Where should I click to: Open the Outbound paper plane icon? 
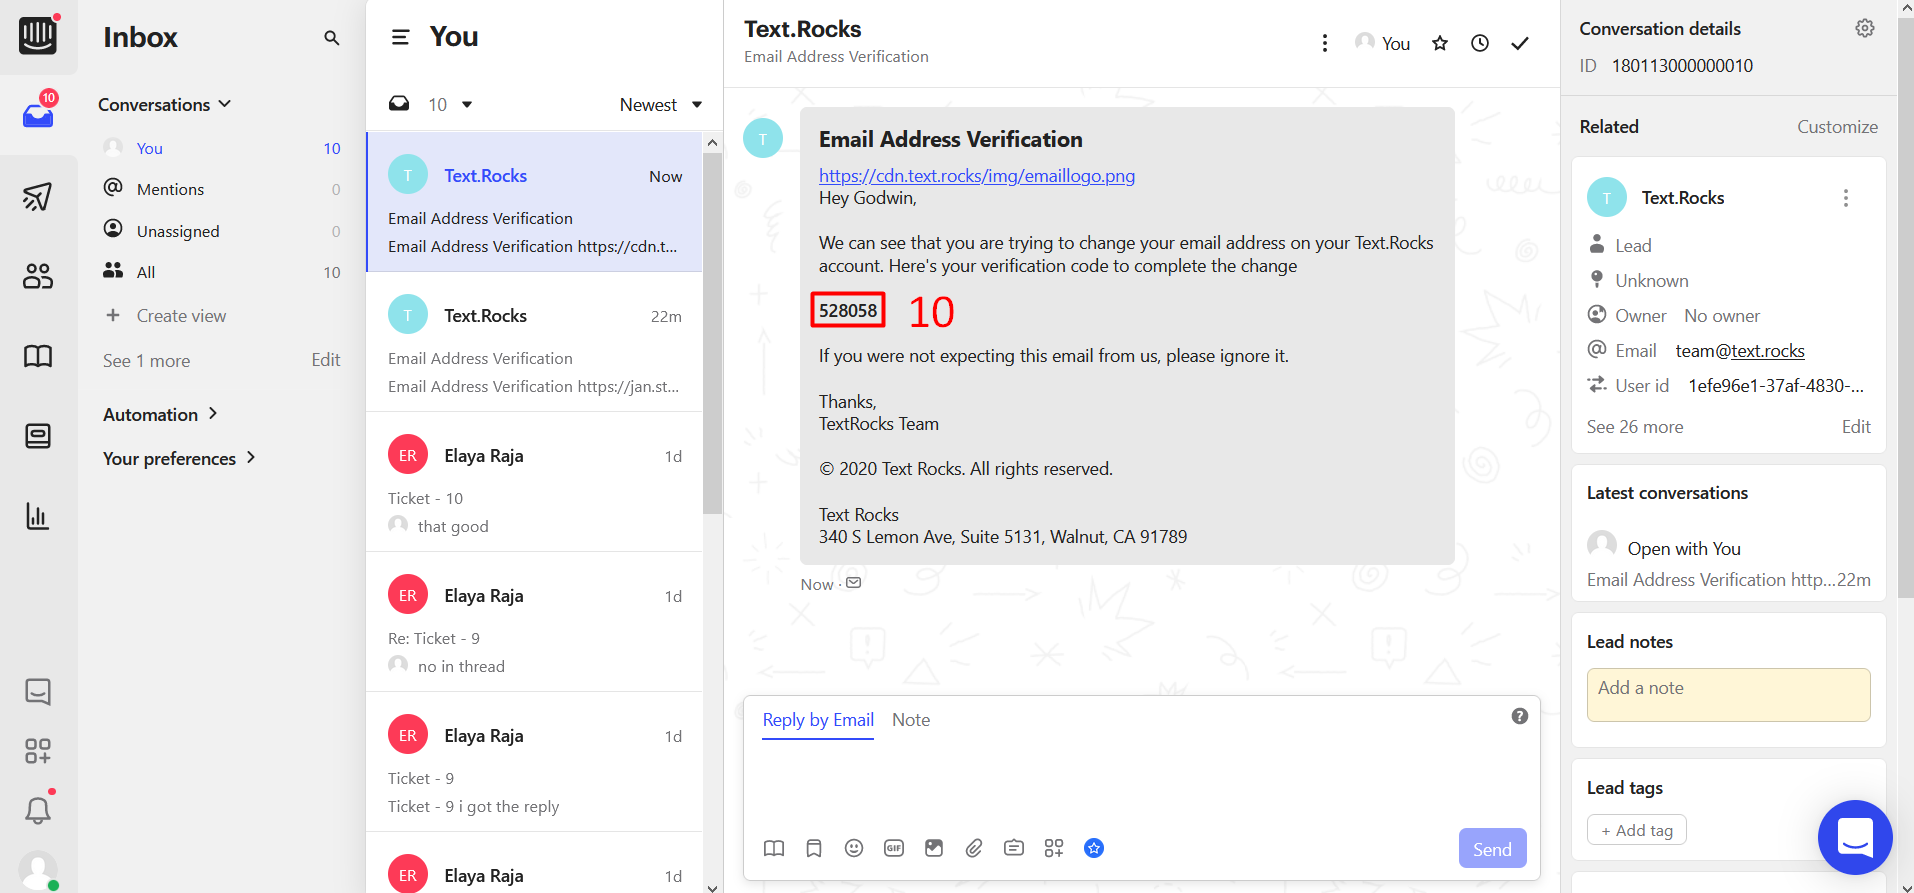[38, 197]
